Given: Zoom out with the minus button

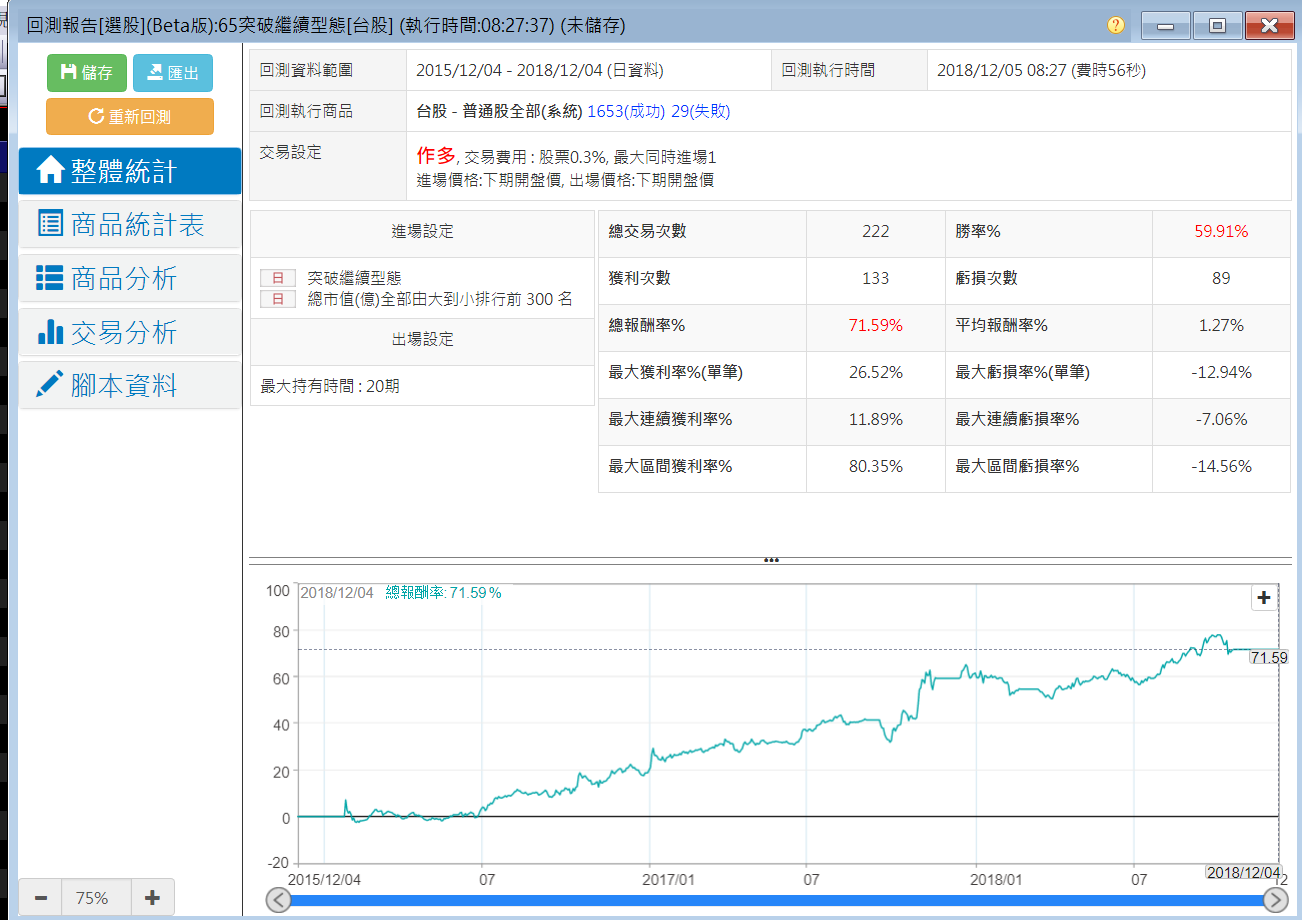Looking at the screenshot, I should click(41, 898).
